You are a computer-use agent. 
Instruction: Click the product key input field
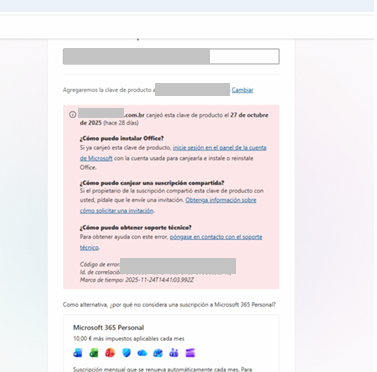[x=171, y=56]
